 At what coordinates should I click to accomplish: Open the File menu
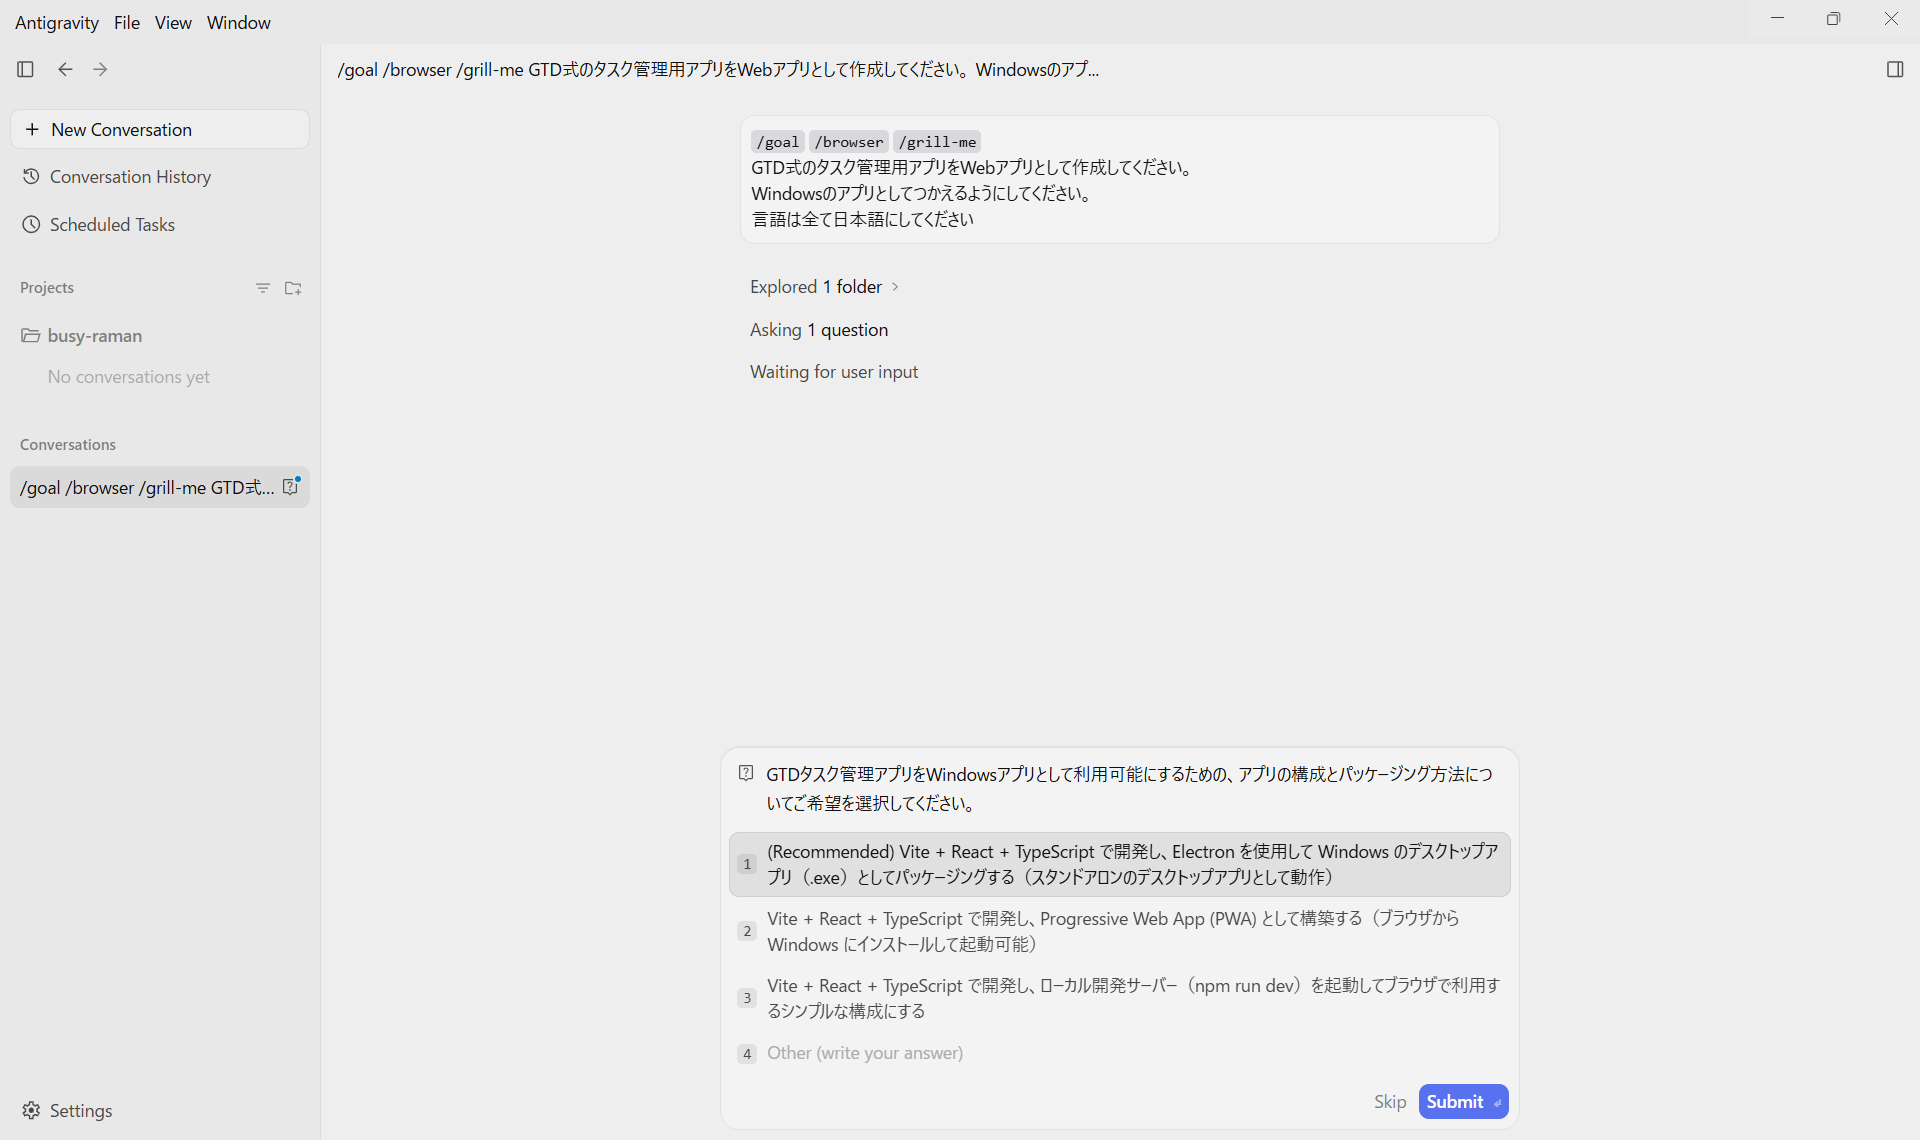127,22
